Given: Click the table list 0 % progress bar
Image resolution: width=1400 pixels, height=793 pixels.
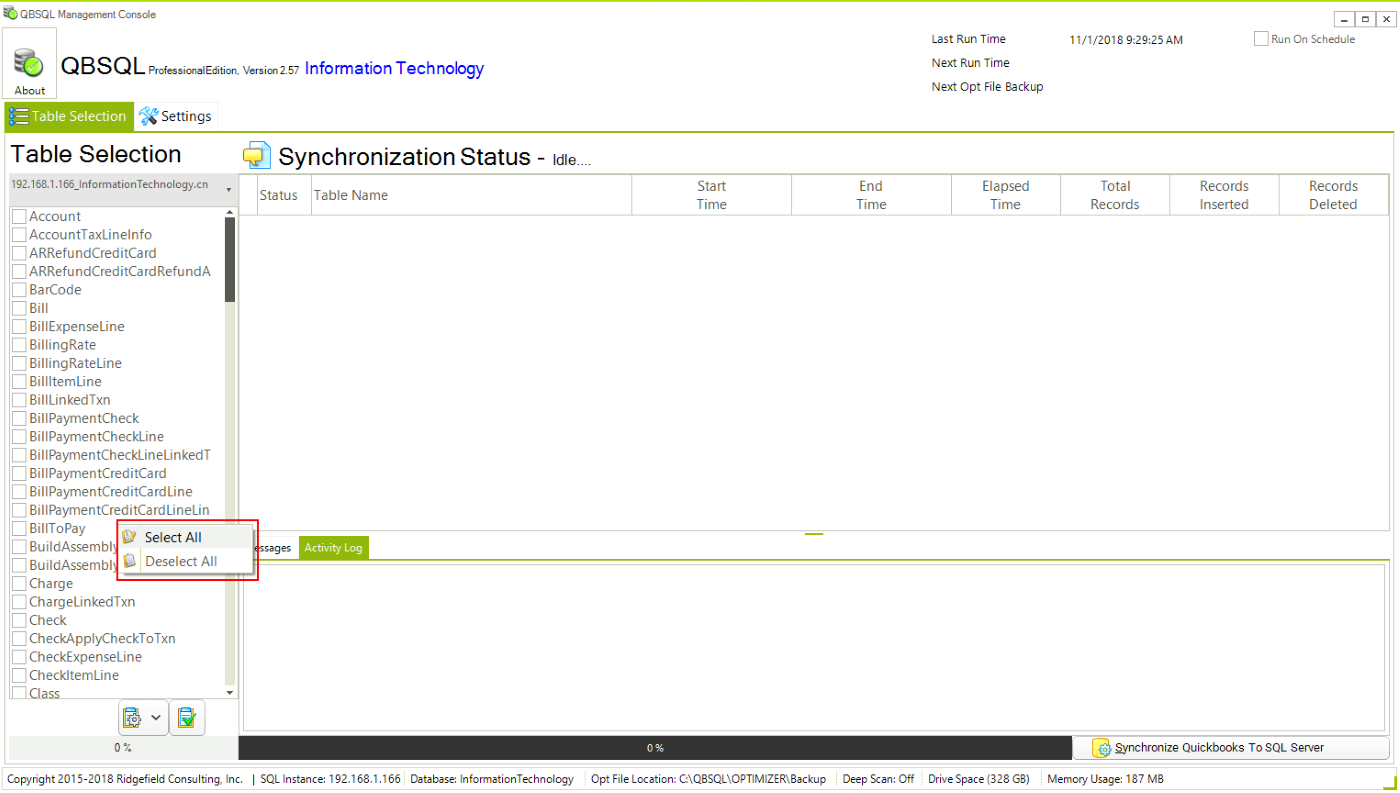Looking at the screenshot, I should click(122, 747).
